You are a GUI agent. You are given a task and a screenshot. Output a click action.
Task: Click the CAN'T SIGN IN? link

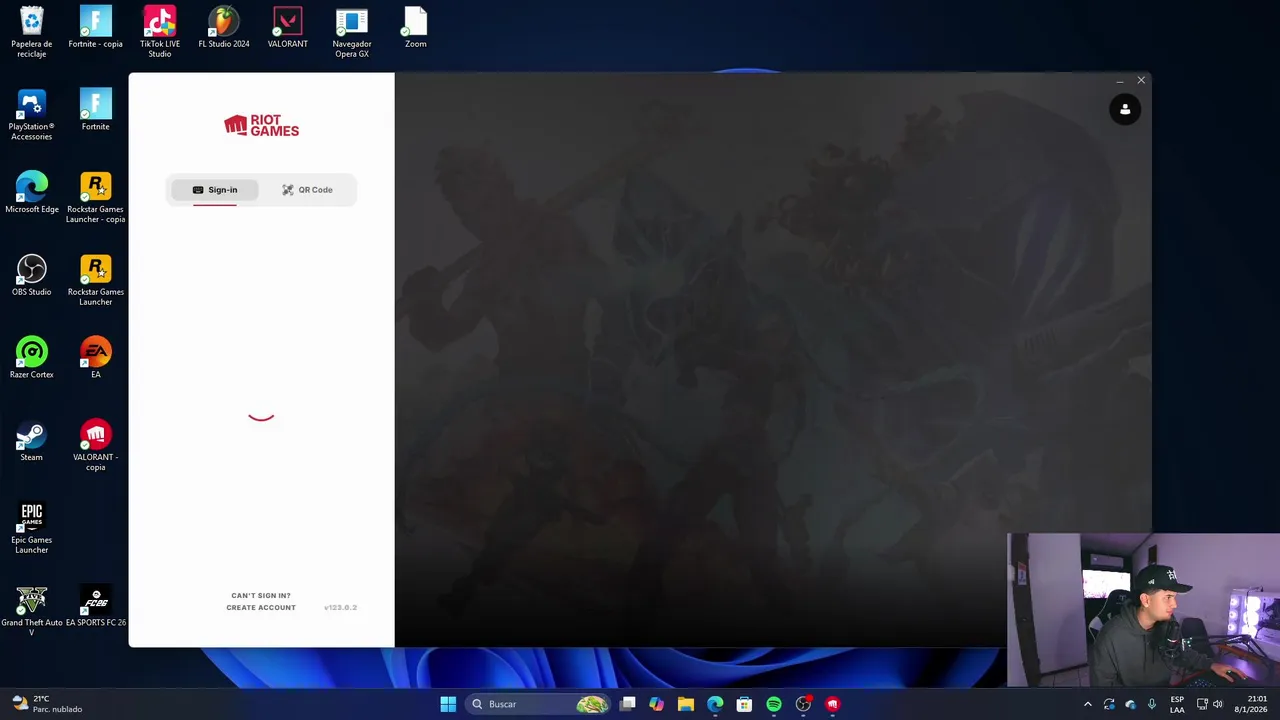pyautogui.click(x=261, y=595)
